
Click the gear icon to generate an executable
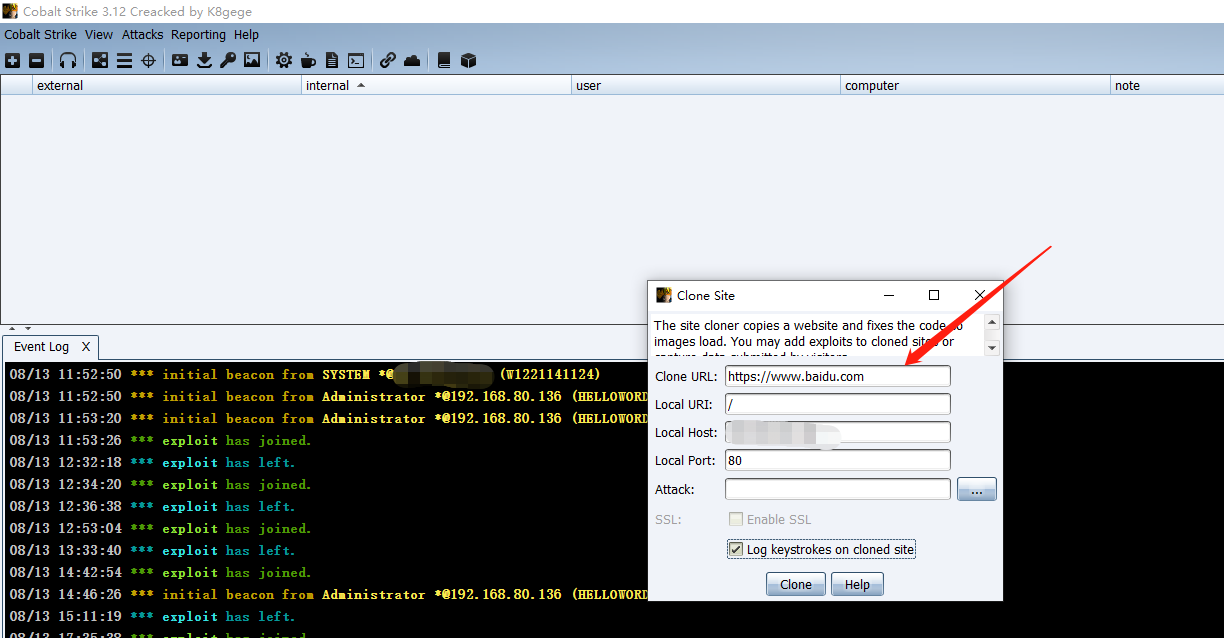[284, 61]
